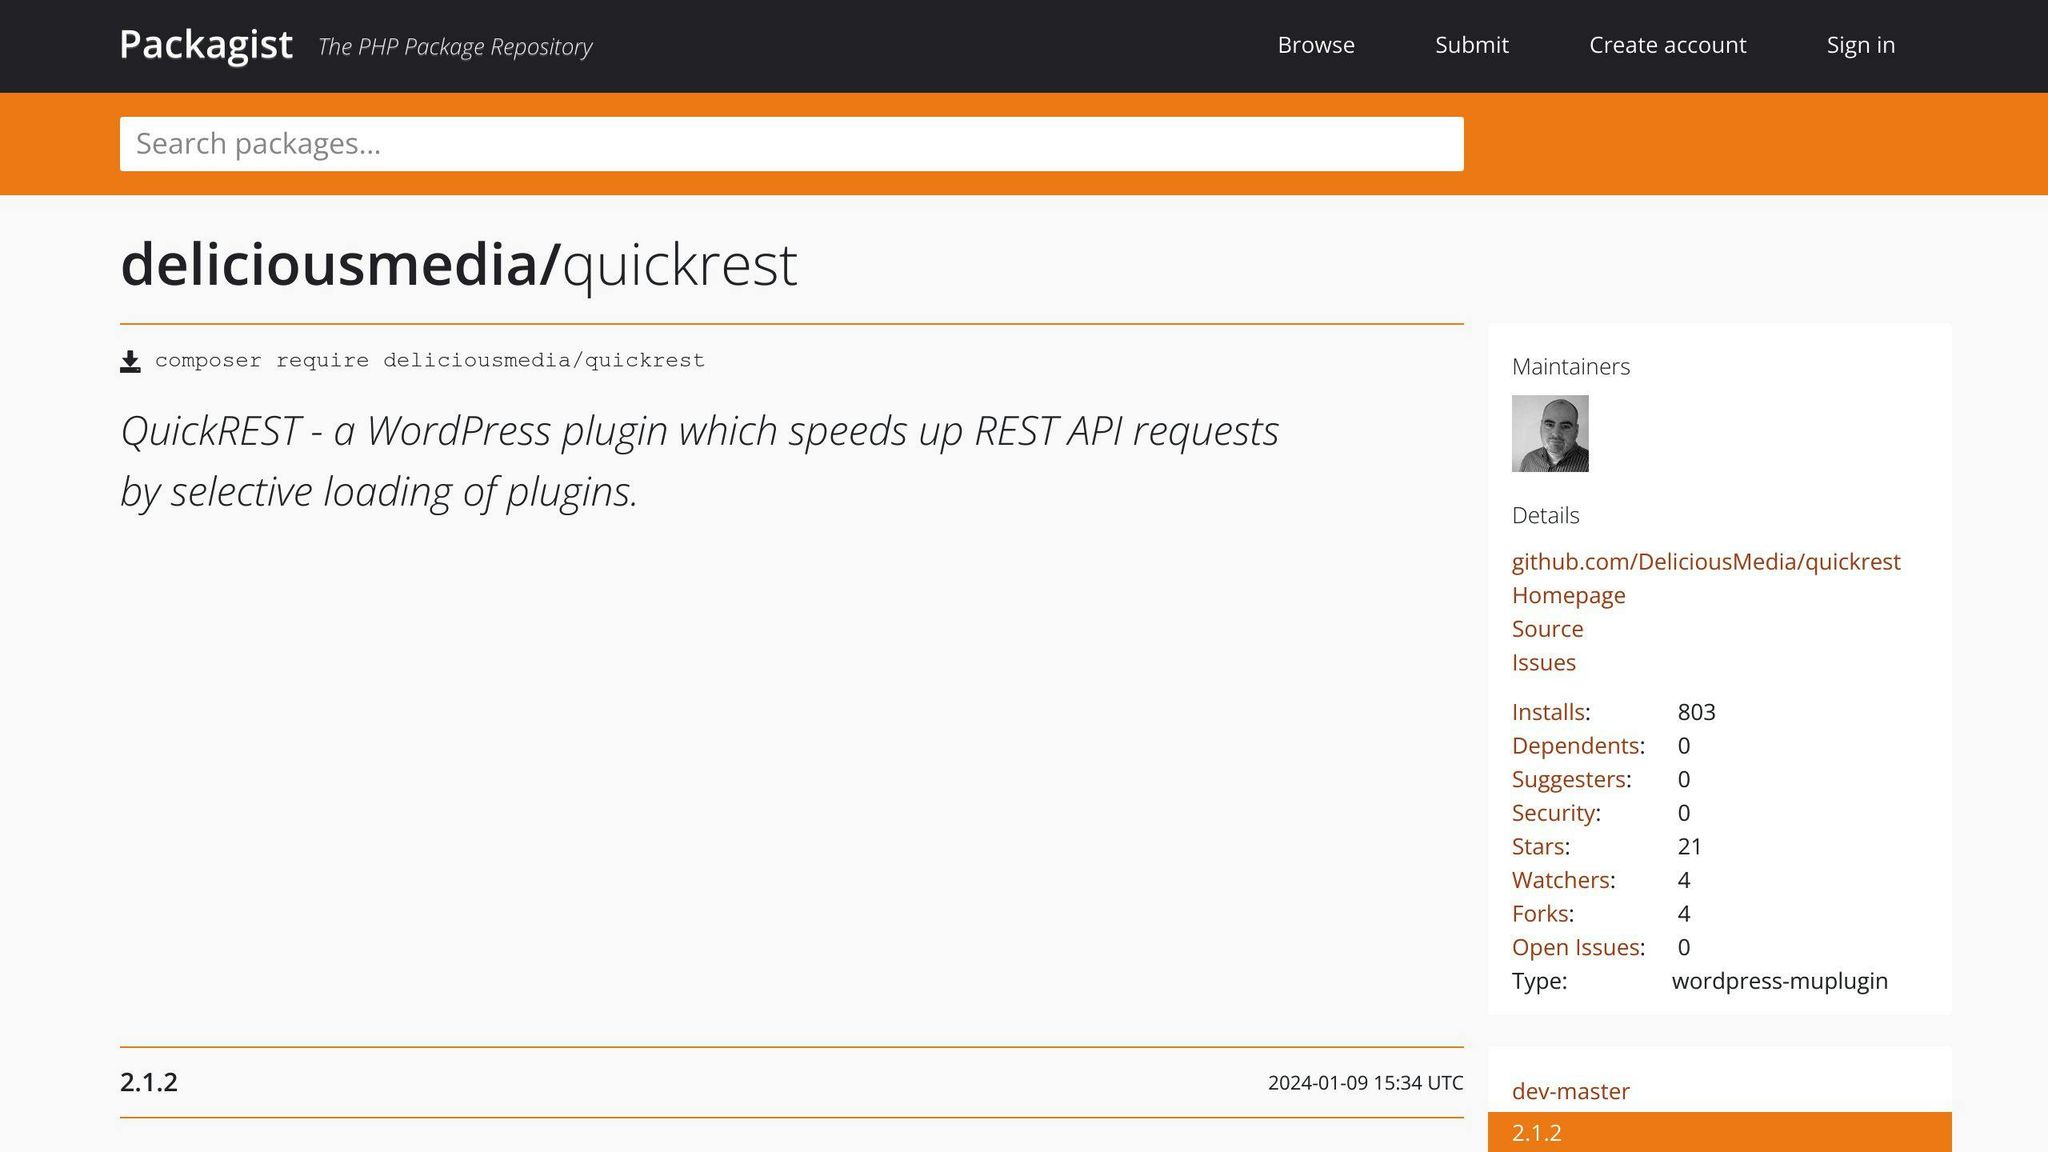The height and width of the screenshot is (1152, 2048).
Task: Select dev-master version
Action: [1571, 1091]
